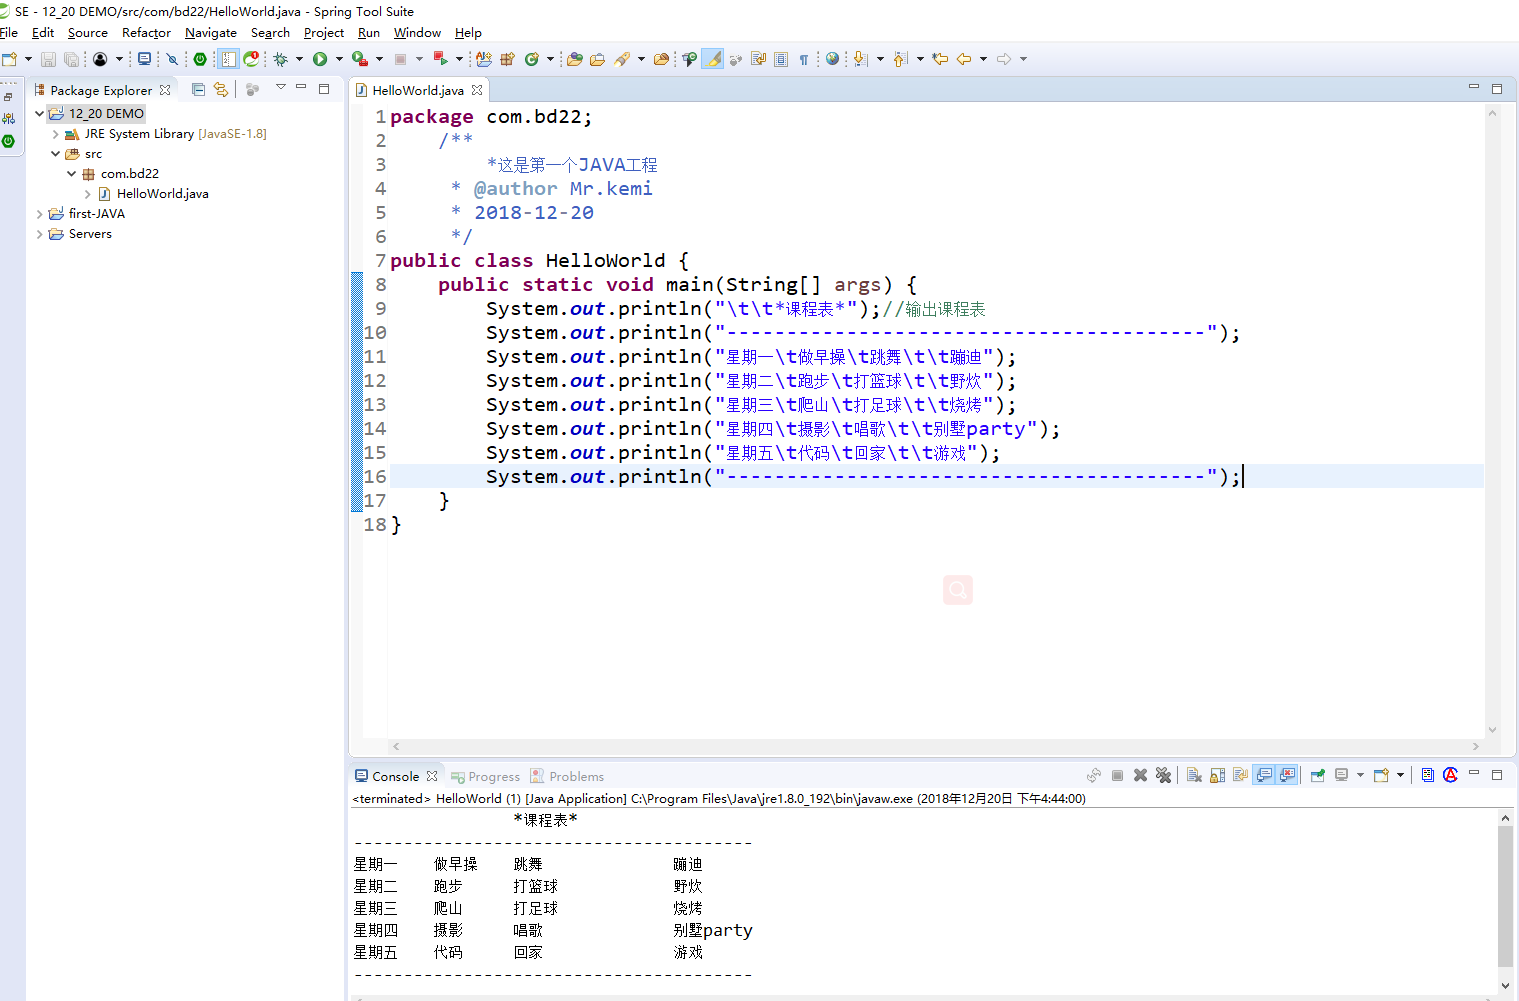This screenshot has height=1001, width=1519.
Task: Expand the Servers project node
Action: pos(39,234)
